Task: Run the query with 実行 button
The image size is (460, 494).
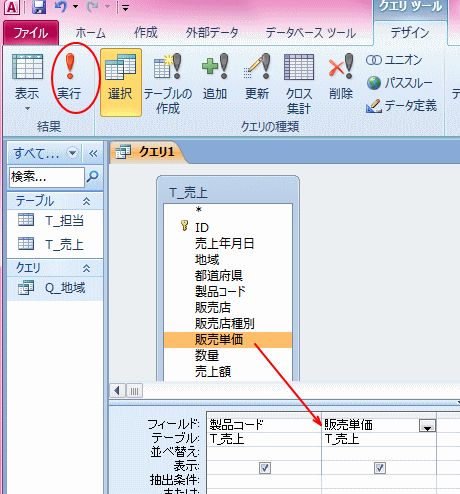Action: click(x=69, y=77)
